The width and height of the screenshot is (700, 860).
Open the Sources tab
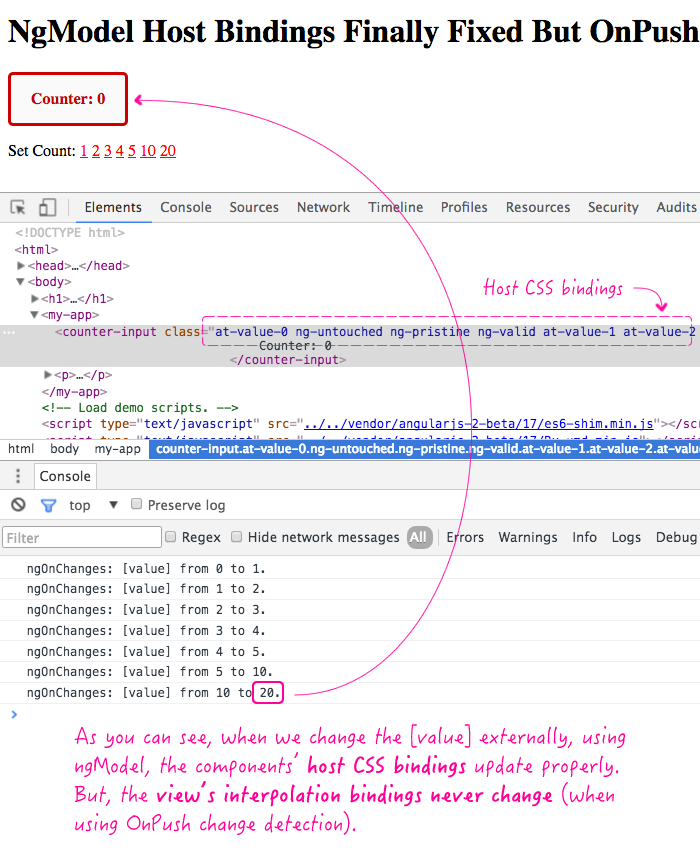pos(254,207)
